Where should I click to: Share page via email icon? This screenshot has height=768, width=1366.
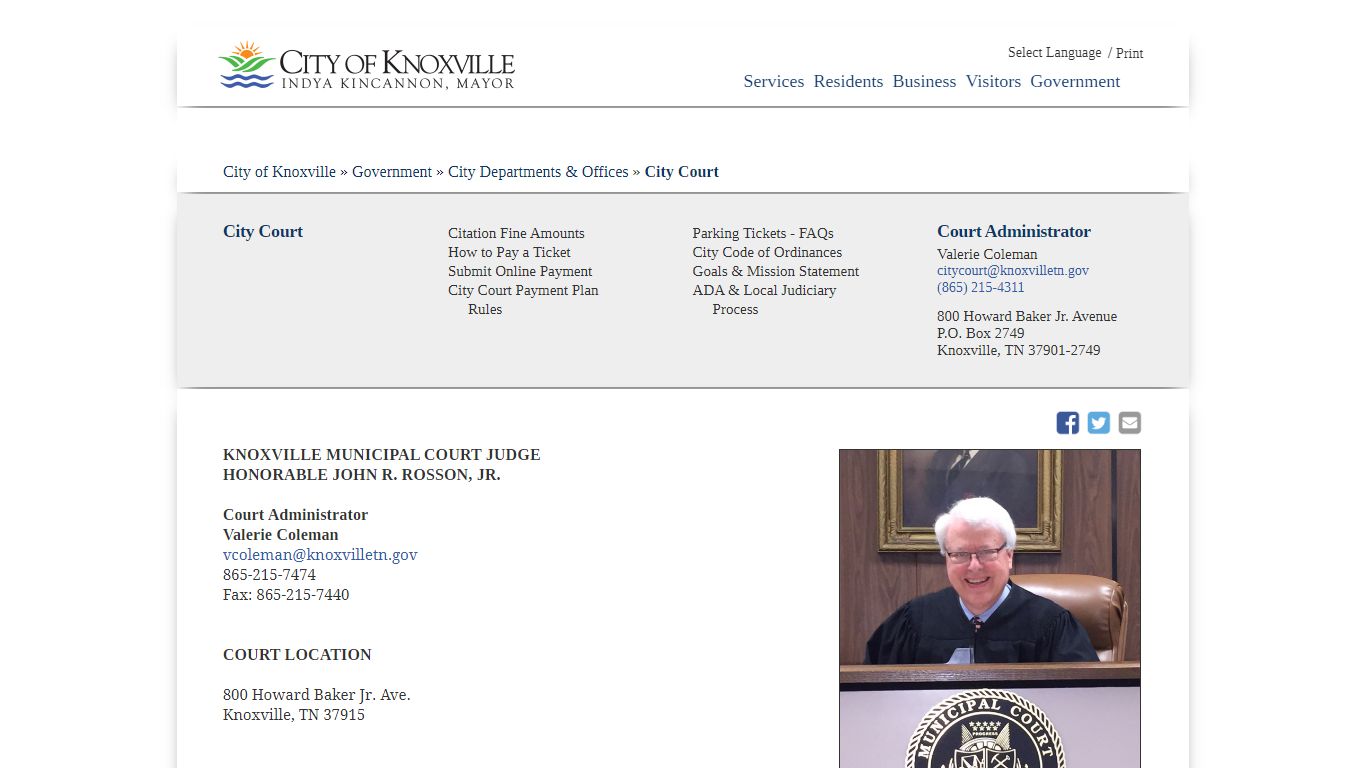click(x=1130, y=423)
